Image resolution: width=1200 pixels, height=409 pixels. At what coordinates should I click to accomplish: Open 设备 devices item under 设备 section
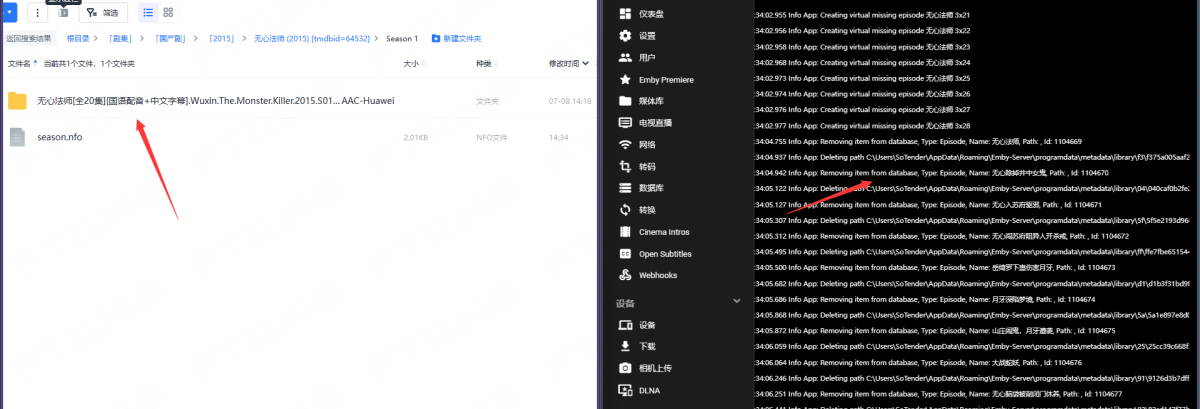(647, 325)
